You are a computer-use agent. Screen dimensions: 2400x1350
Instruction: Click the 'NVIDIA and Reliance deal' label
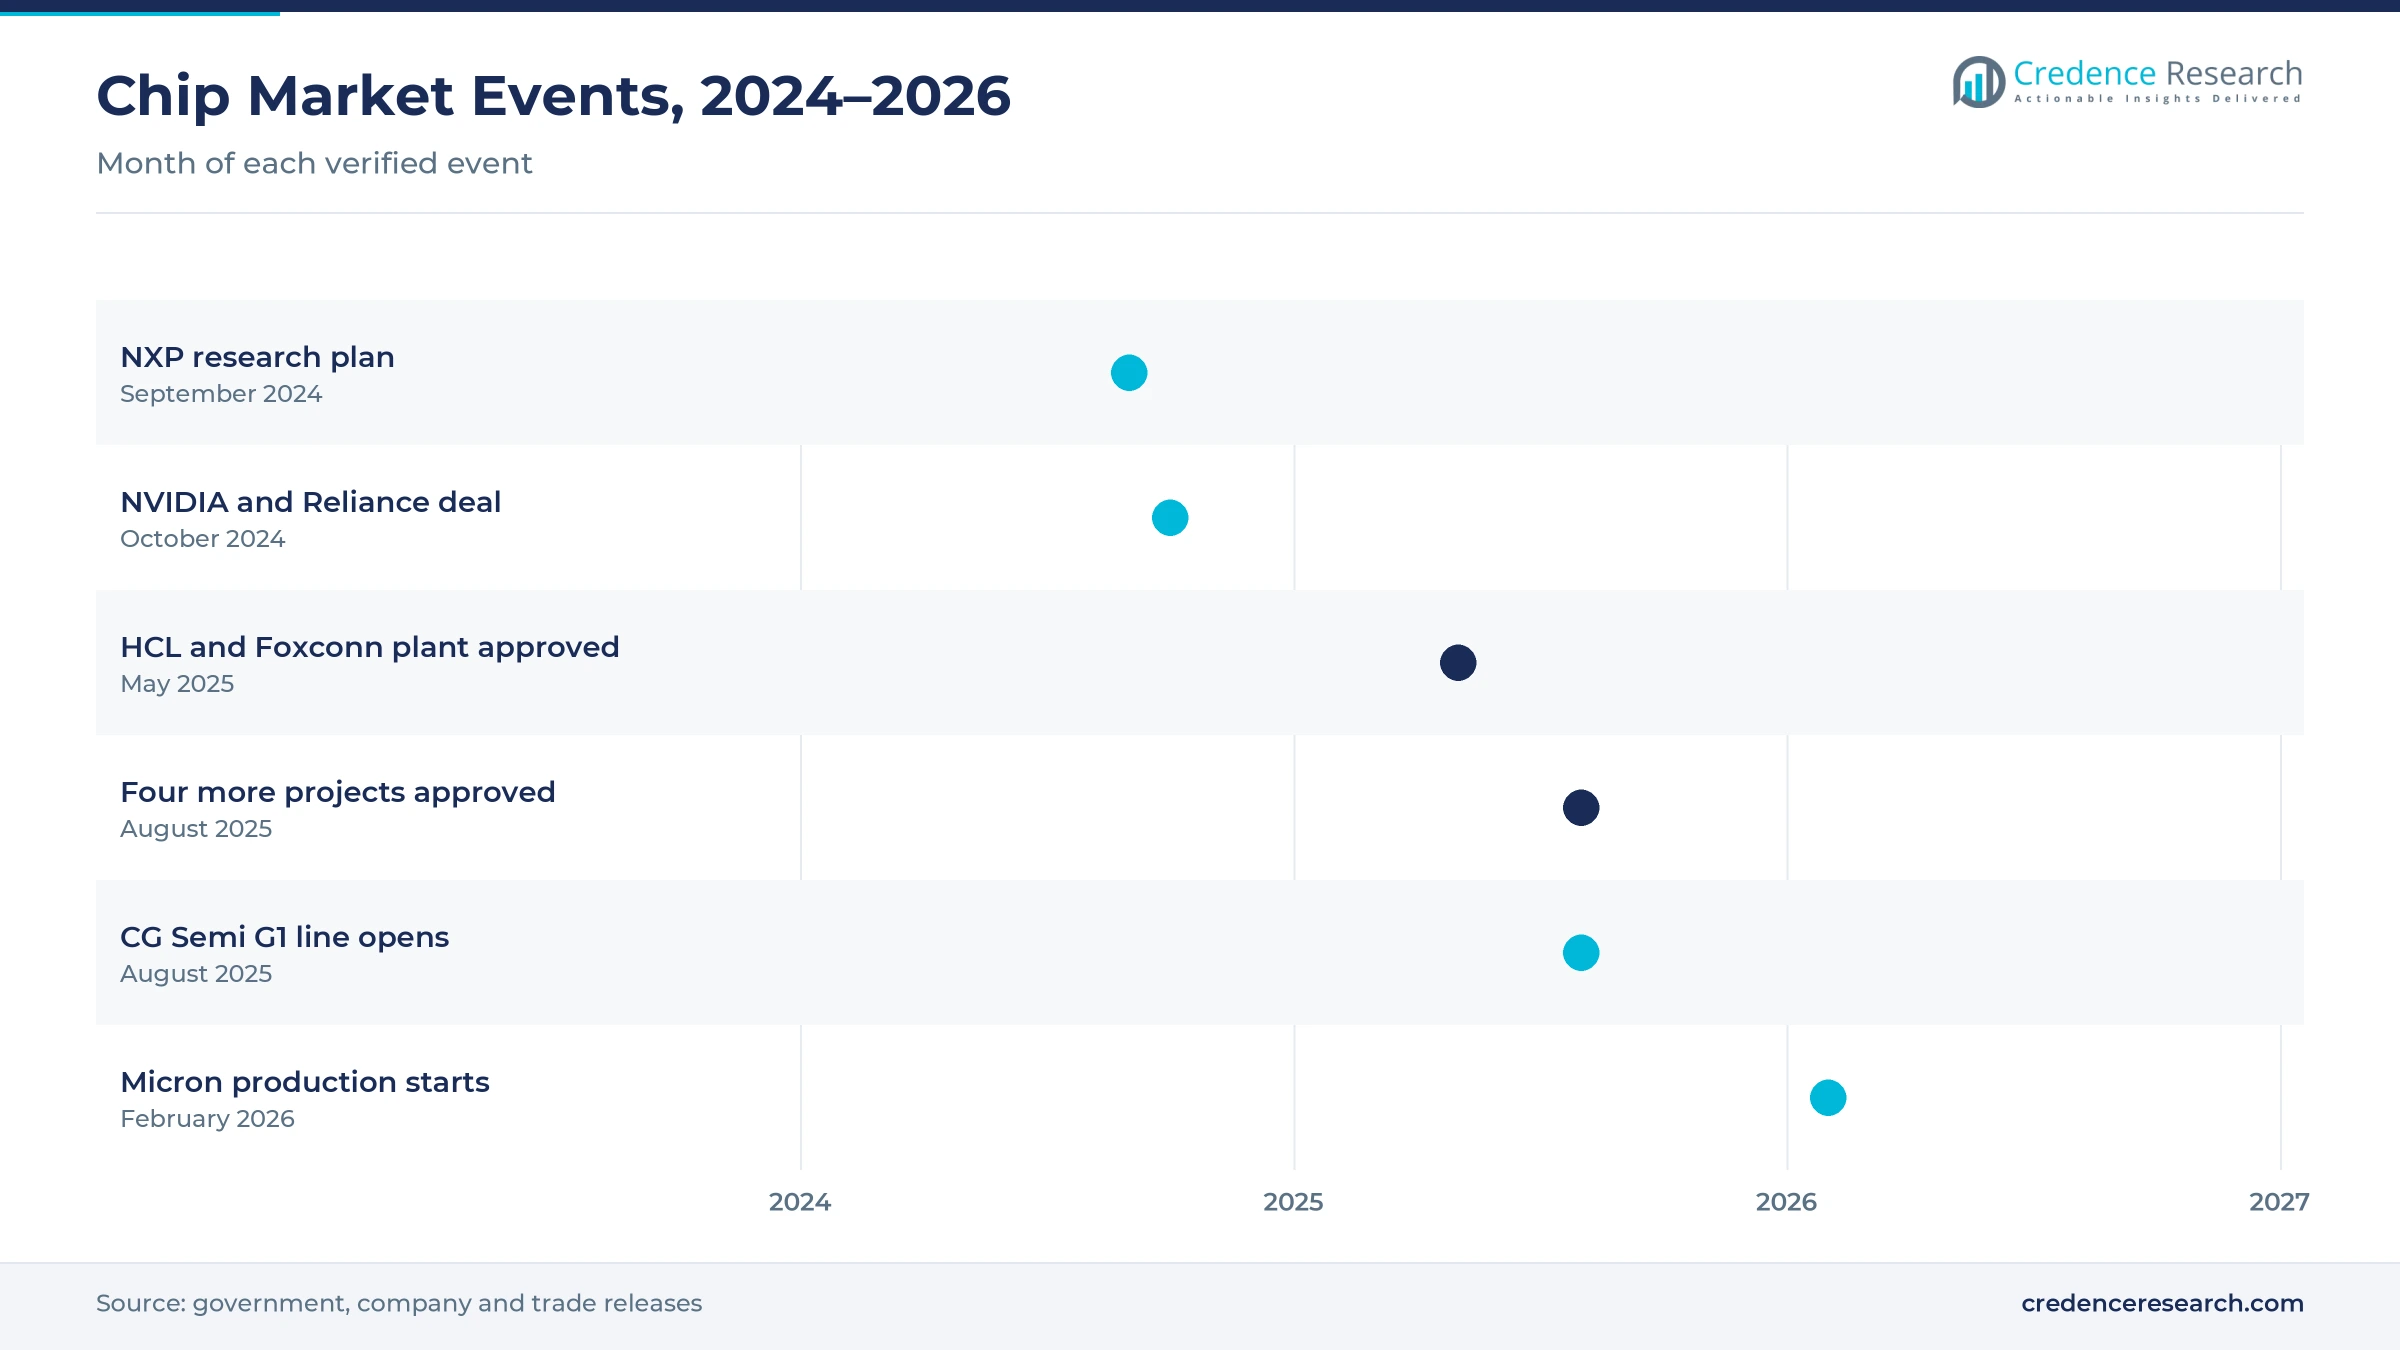(x=310, y=502)
